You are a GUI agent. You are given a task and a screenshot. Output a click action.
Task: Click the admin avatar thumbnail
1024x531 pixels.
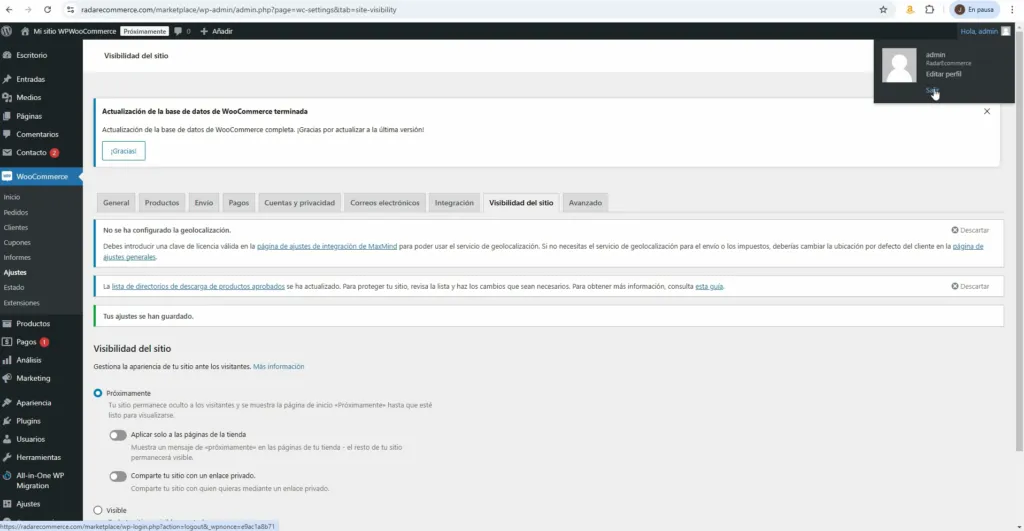pyautogui.click(x=899, y=65)
